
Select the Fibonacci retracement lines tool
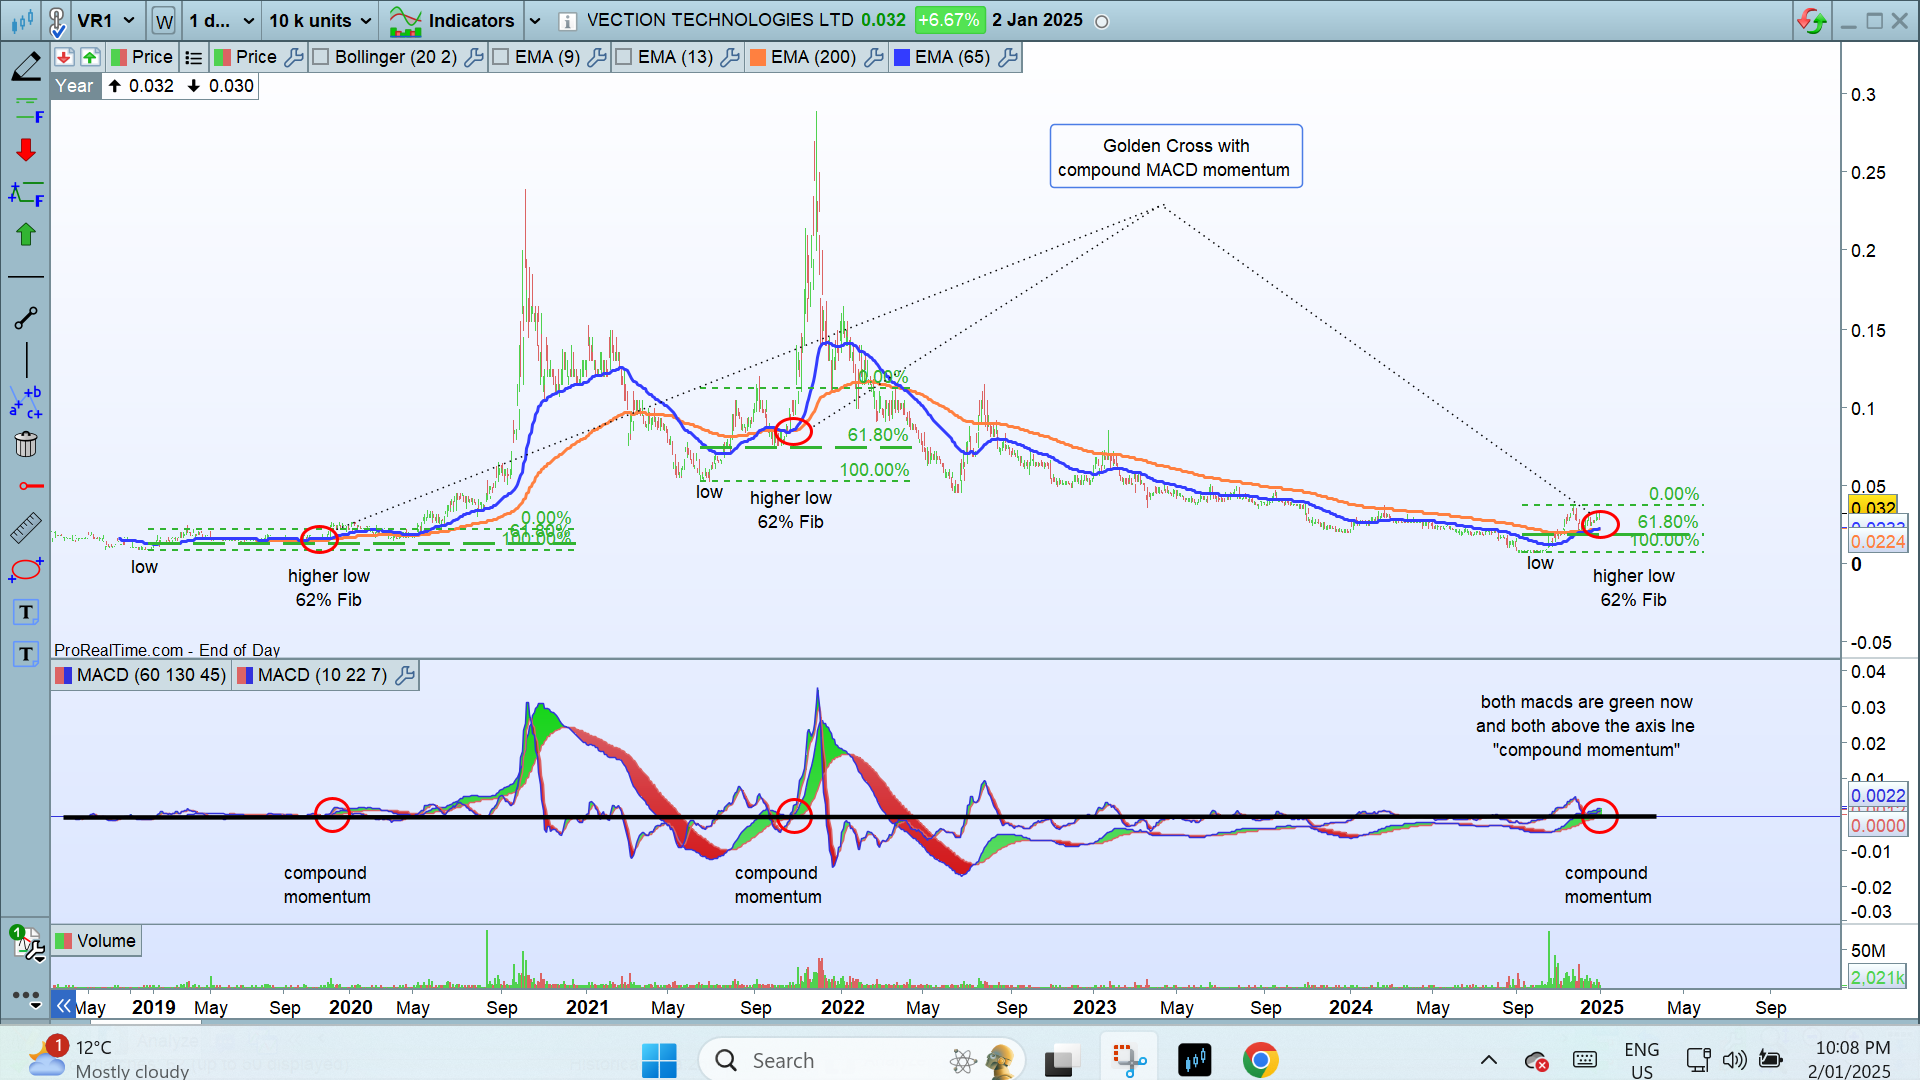tap(26, 109)
